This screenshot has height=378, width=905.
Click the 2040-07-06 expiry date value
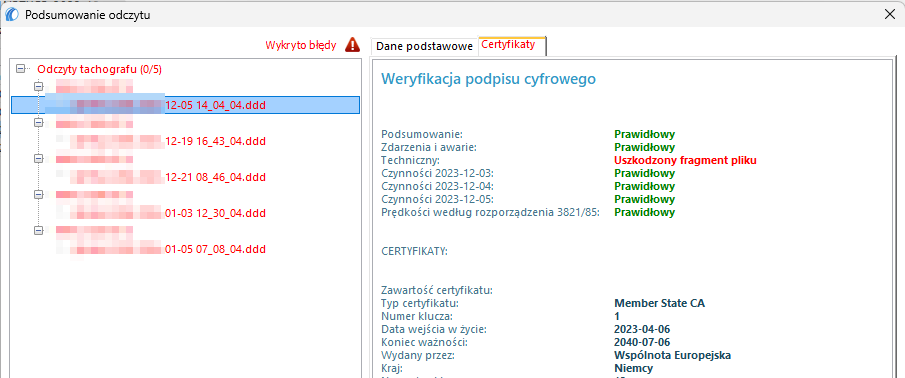point(642,342)
